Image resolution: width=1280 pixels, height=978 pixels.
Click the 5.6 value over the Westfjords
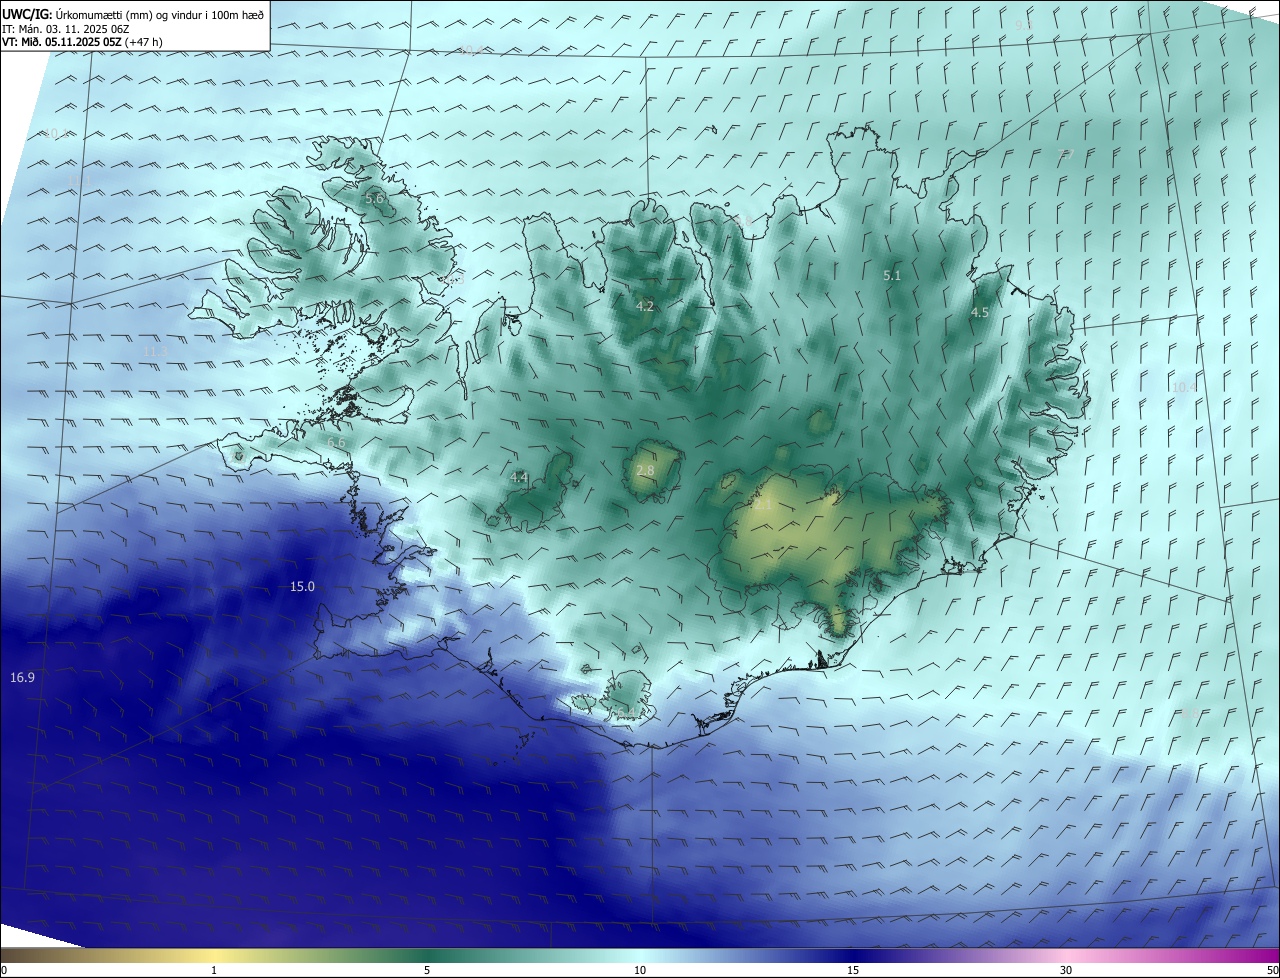pyautogui.click(x=375, y=199)
